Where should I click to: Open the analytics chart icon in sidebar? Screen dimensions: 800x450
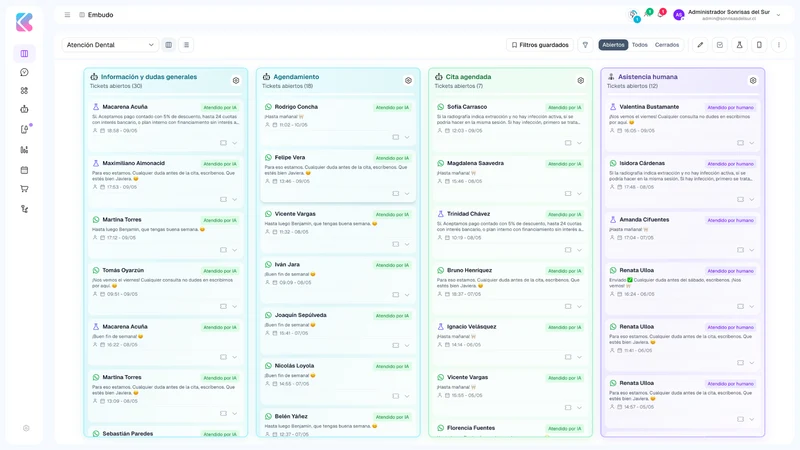(x=24, y=150)
